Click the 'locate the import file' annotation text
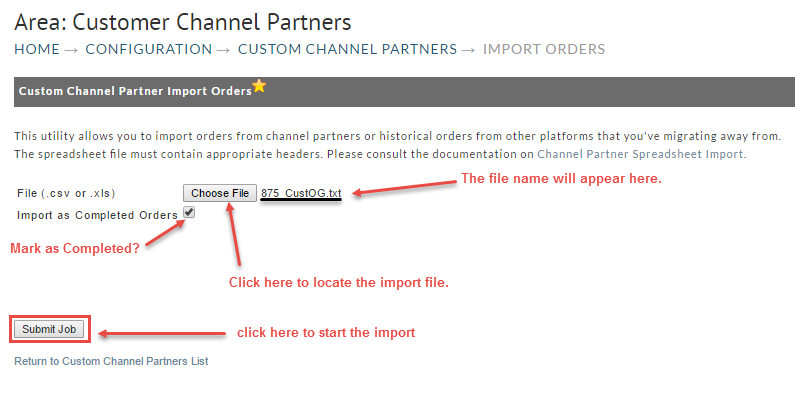The width and height of the screenshot is (811, 409). [x=339, y=282]
